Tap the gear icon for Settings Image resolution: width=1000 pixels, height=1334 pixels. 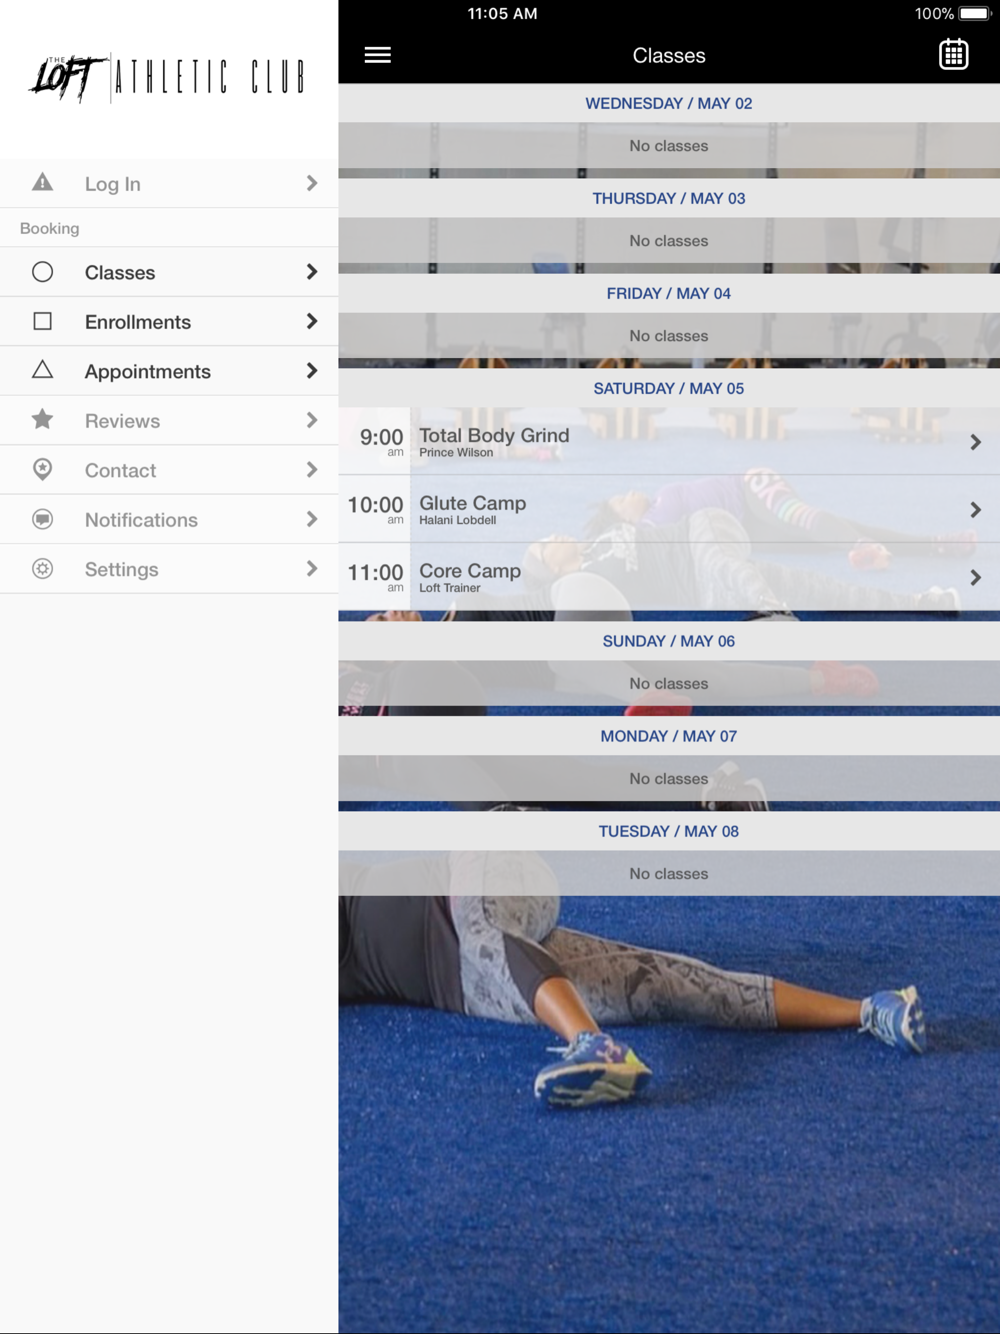point(42,568)
